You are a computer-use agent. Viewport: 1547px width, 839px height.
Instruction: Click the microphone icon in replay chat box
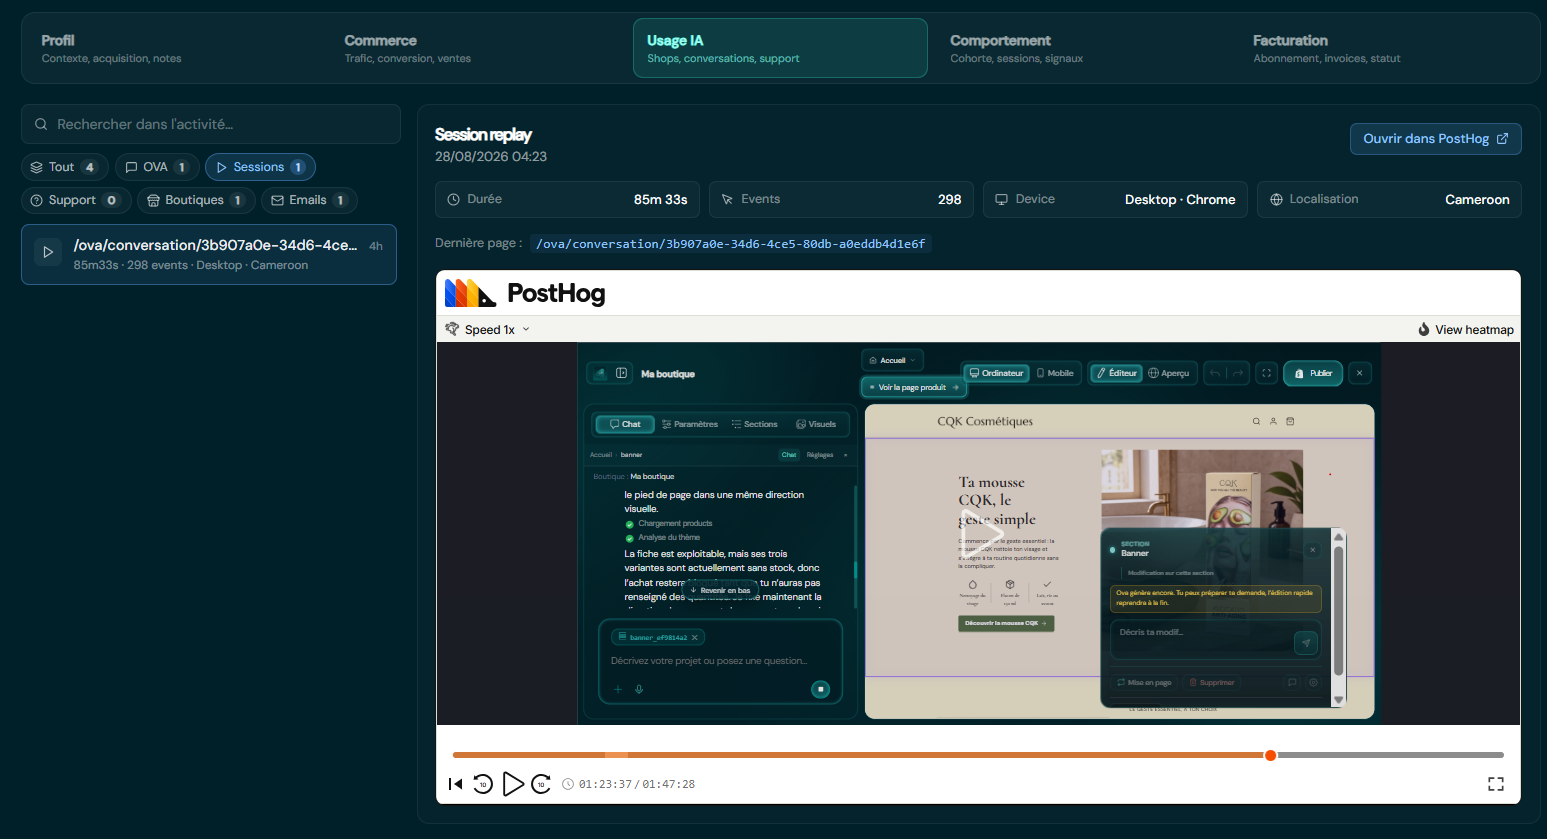click(639, 689)
